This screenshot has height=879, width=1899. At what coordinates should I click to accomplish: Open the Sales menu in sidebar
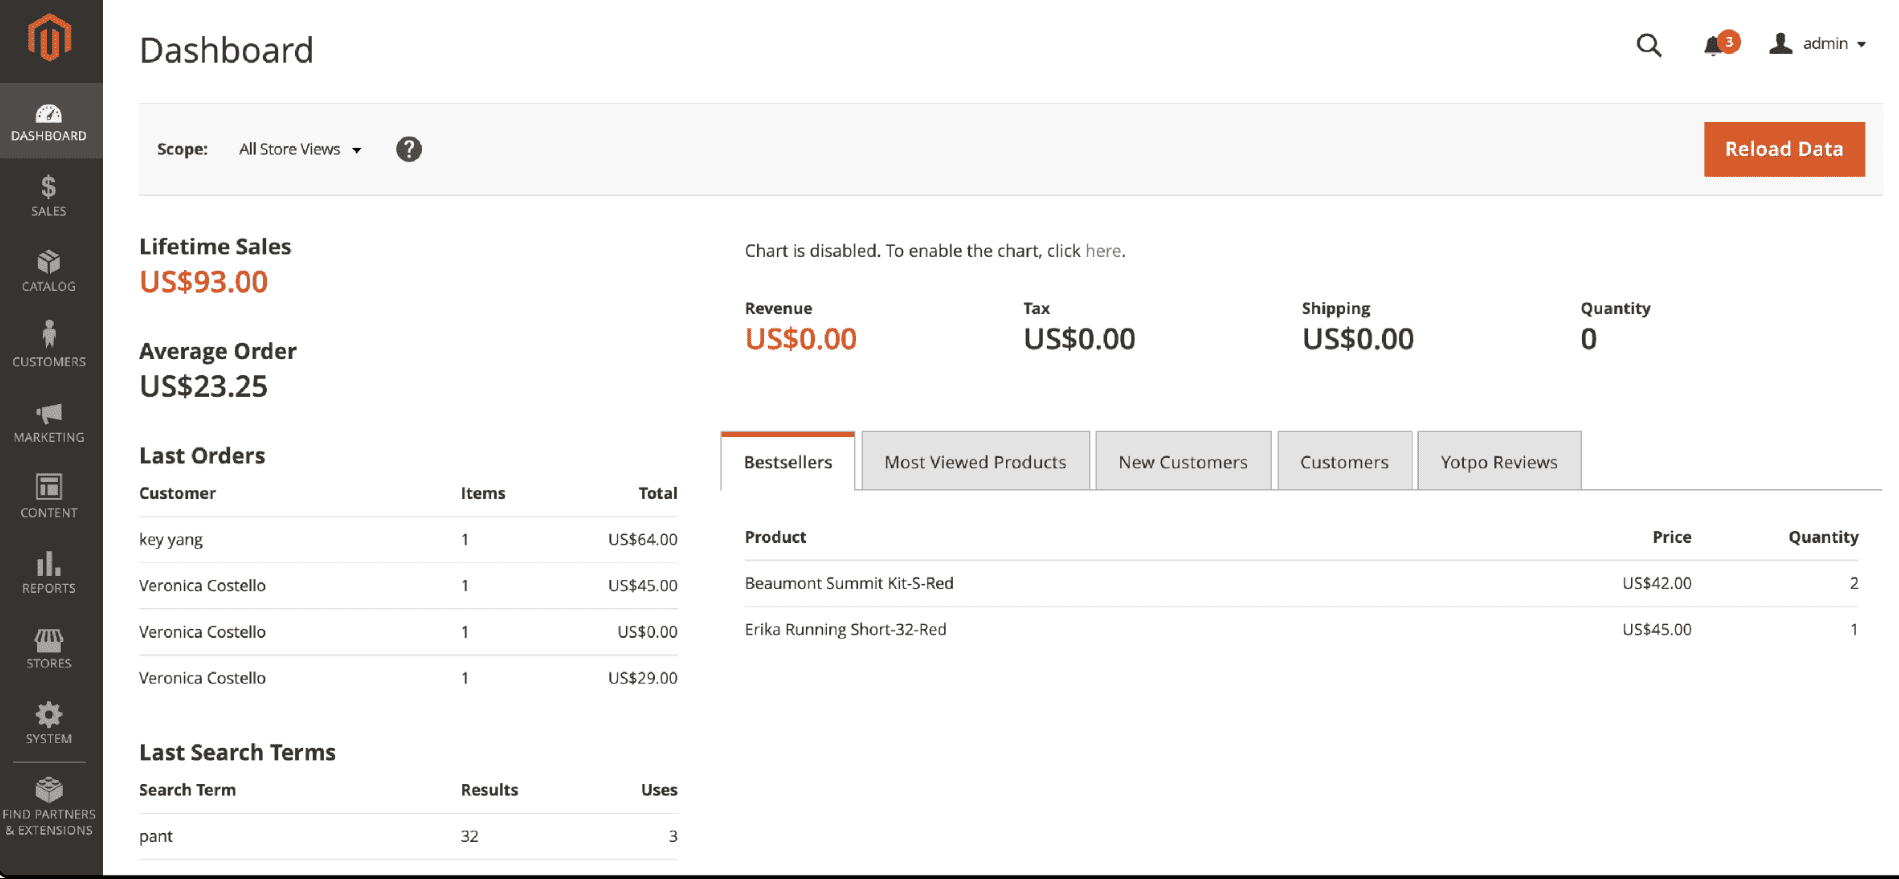coord(49,196)
